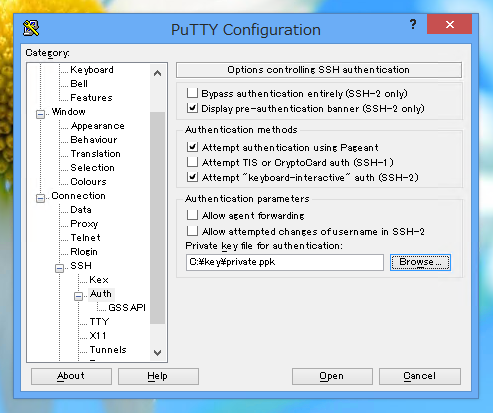Select Bell in the category tree
Screen dimensions: 493x413
[79, 84]
